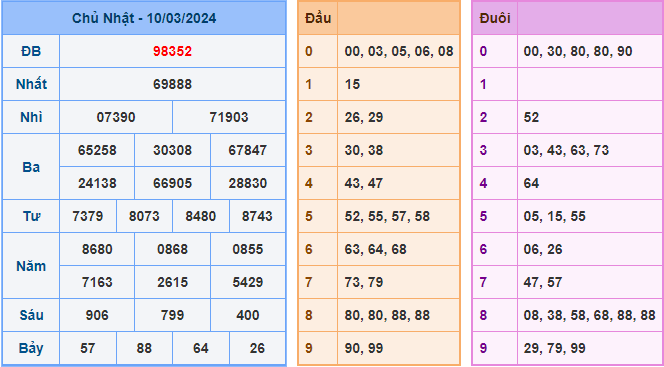Select Đầu row values 73, 79
664x367 pixels.
click(x=364, y=282)
